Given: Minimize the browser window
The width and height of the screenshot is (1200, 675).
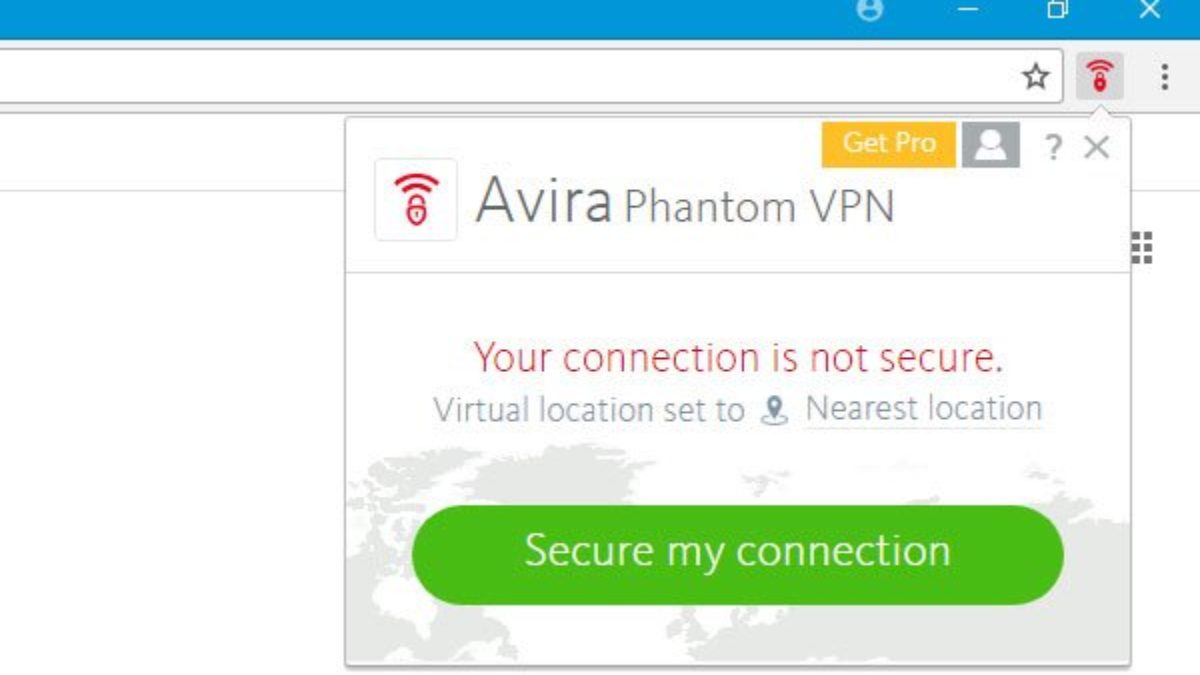Looking at the screenshot, I should 967,10.
